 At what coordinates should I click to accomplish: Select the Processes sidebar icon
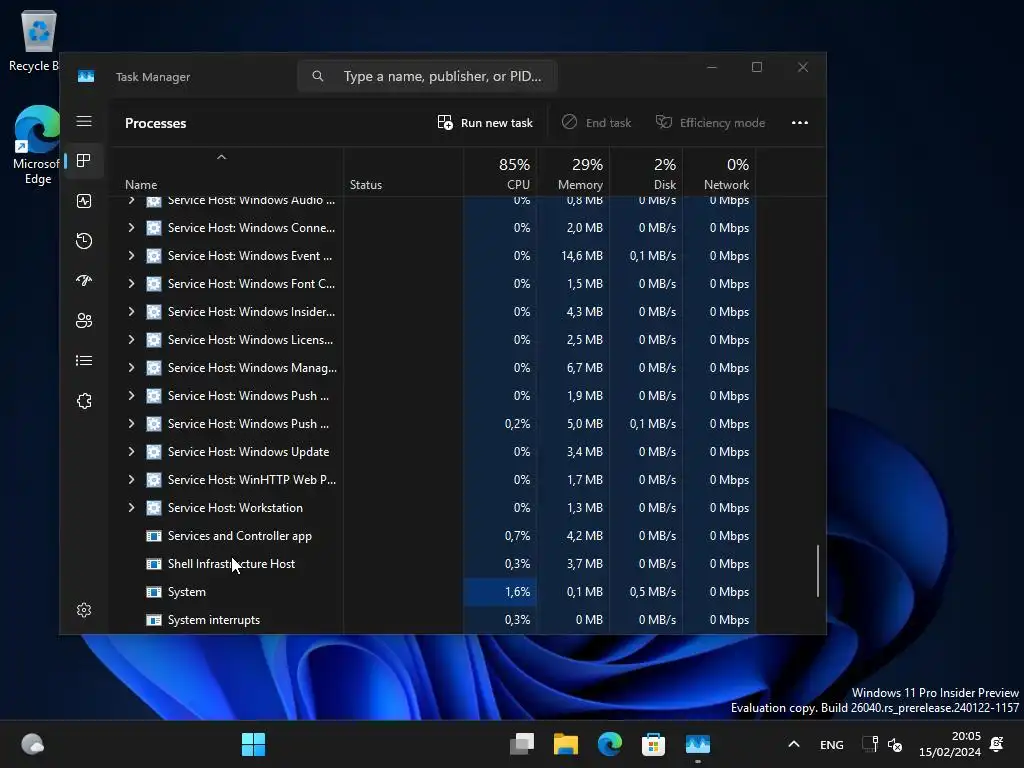(84, 161)
